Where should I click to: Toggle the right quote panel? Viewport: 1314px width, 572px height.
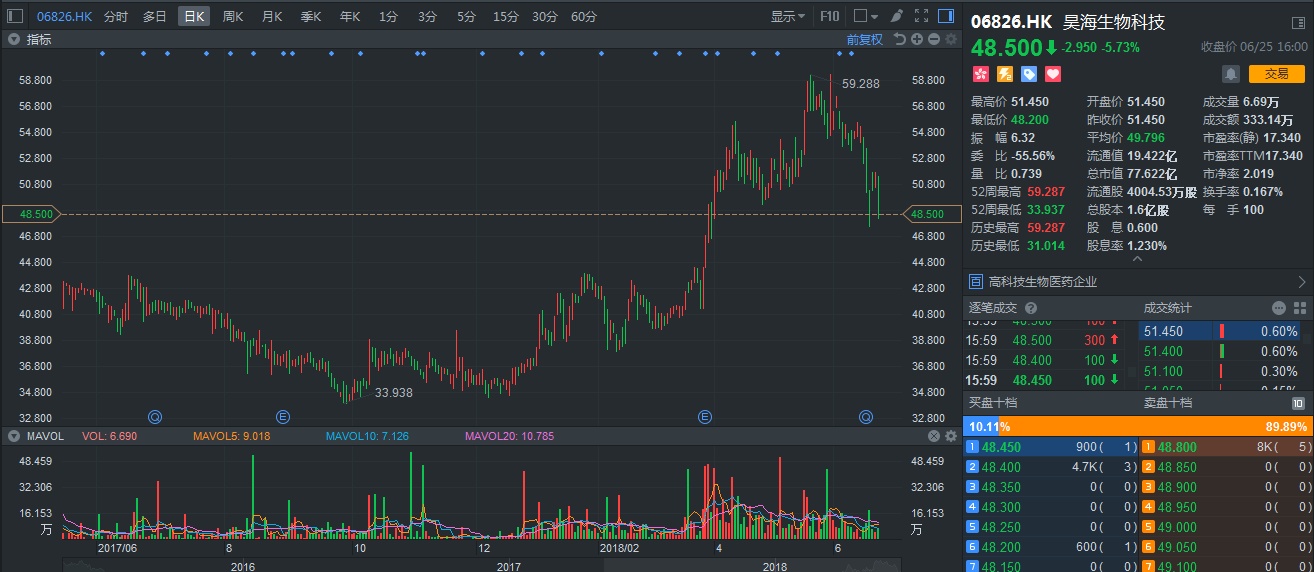(x=945, y=16)
